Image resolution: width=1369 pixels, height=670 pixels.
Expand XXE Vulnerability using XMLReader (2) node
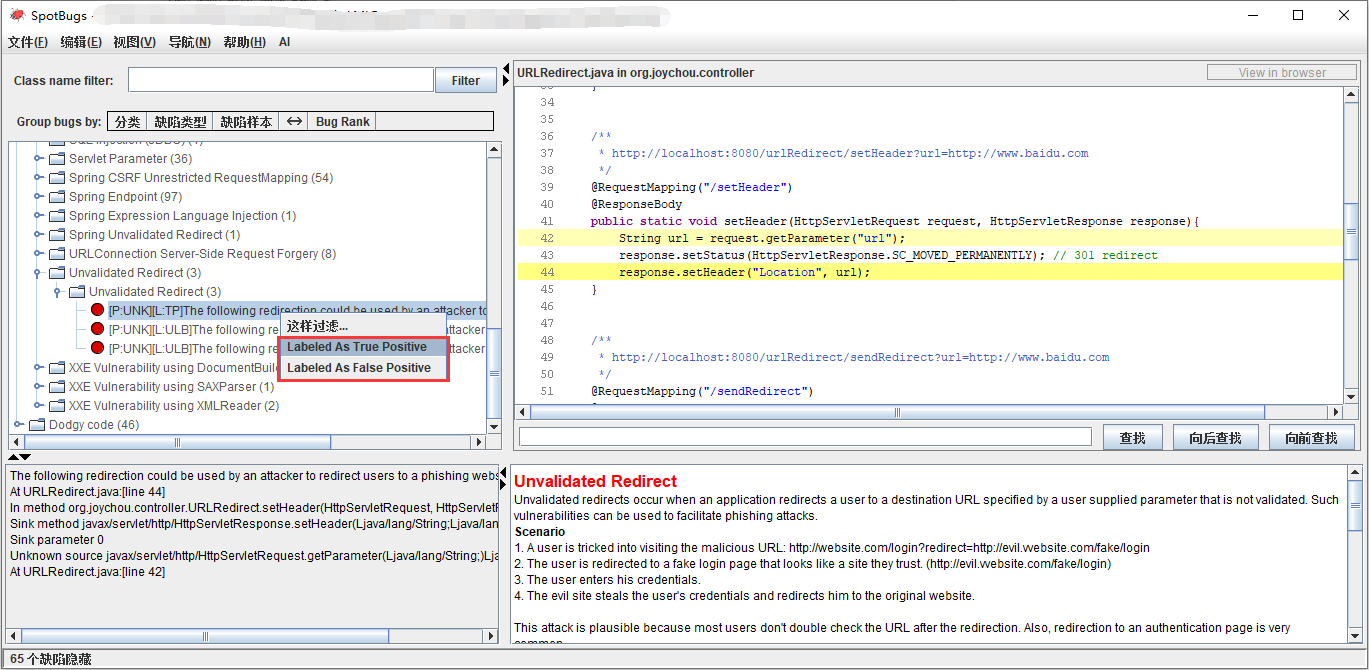click(x=38, y=405)
